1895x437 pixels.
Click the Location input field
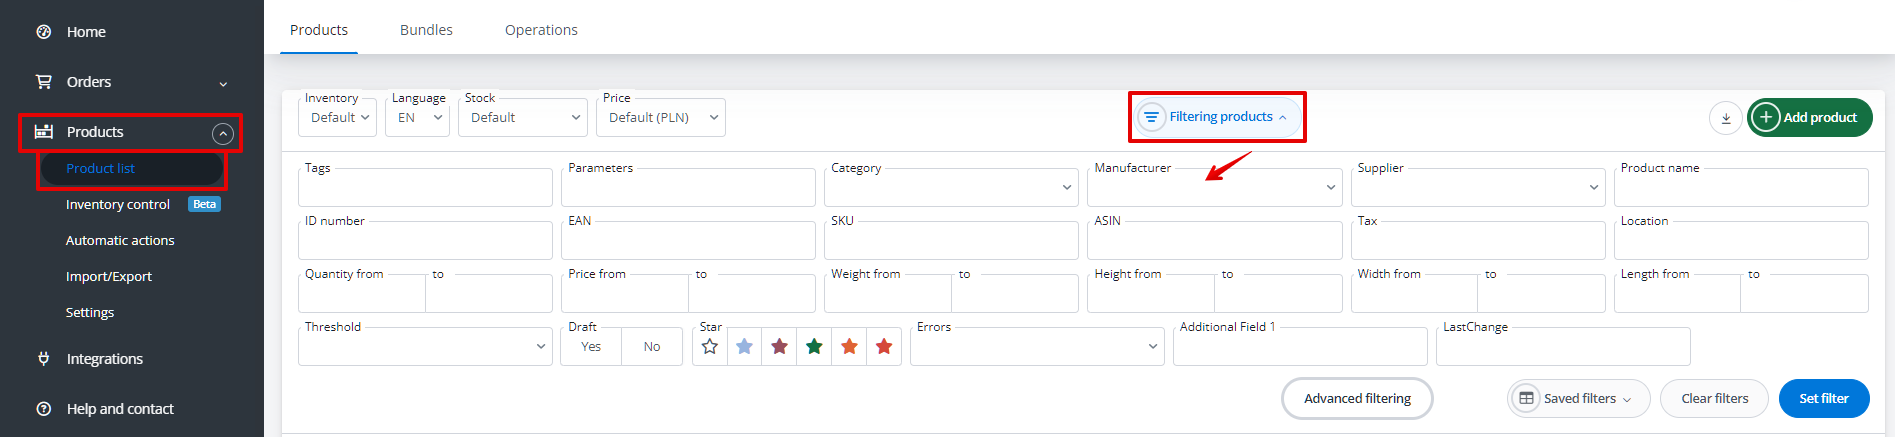pyautogui.click(x=1741, y=240)
